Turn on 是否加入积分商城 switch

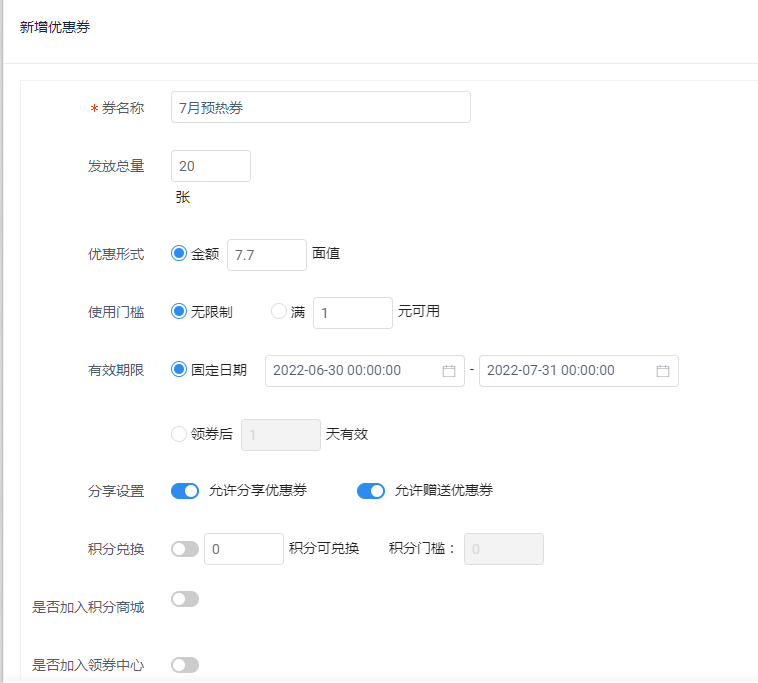(185, 599)
